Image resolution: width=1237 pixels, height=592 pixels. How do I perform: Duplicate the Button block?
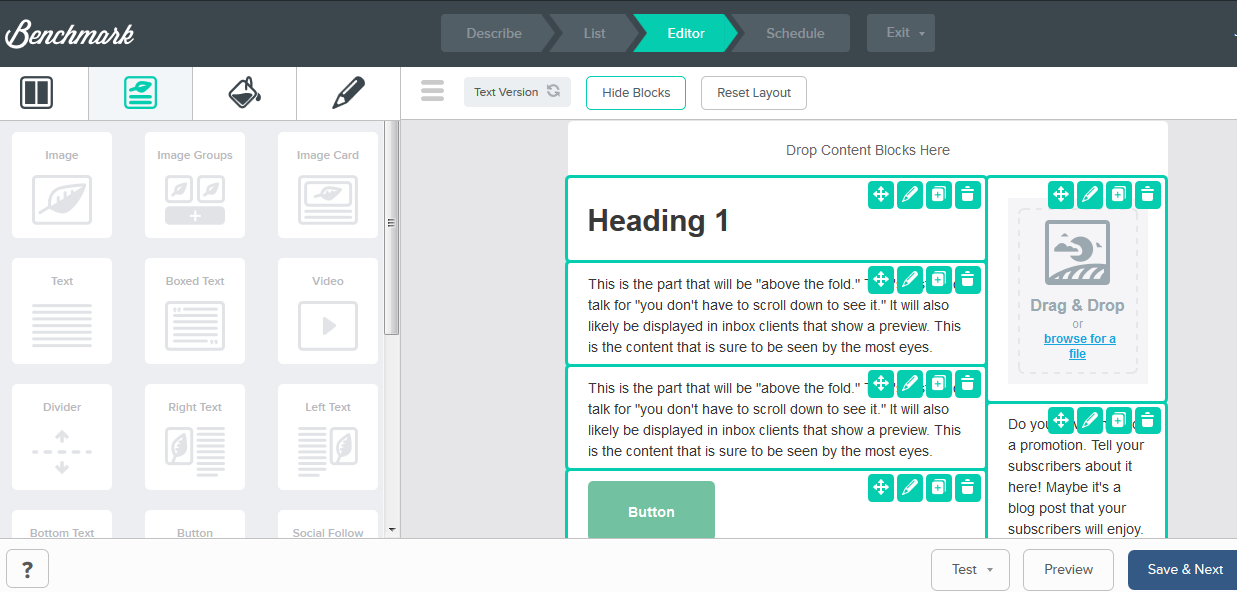pyautogui.click(x=938, y=487)
